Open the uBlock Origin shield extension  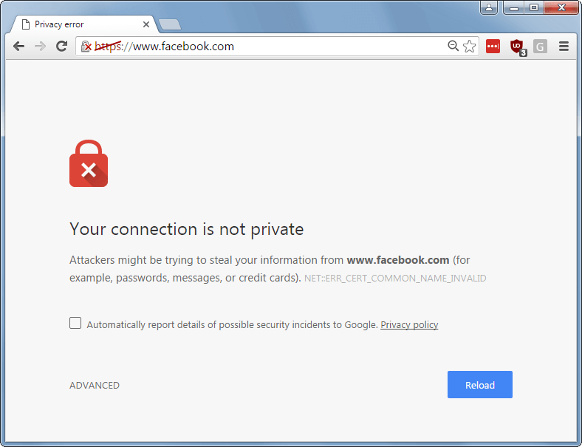[518, 47]
